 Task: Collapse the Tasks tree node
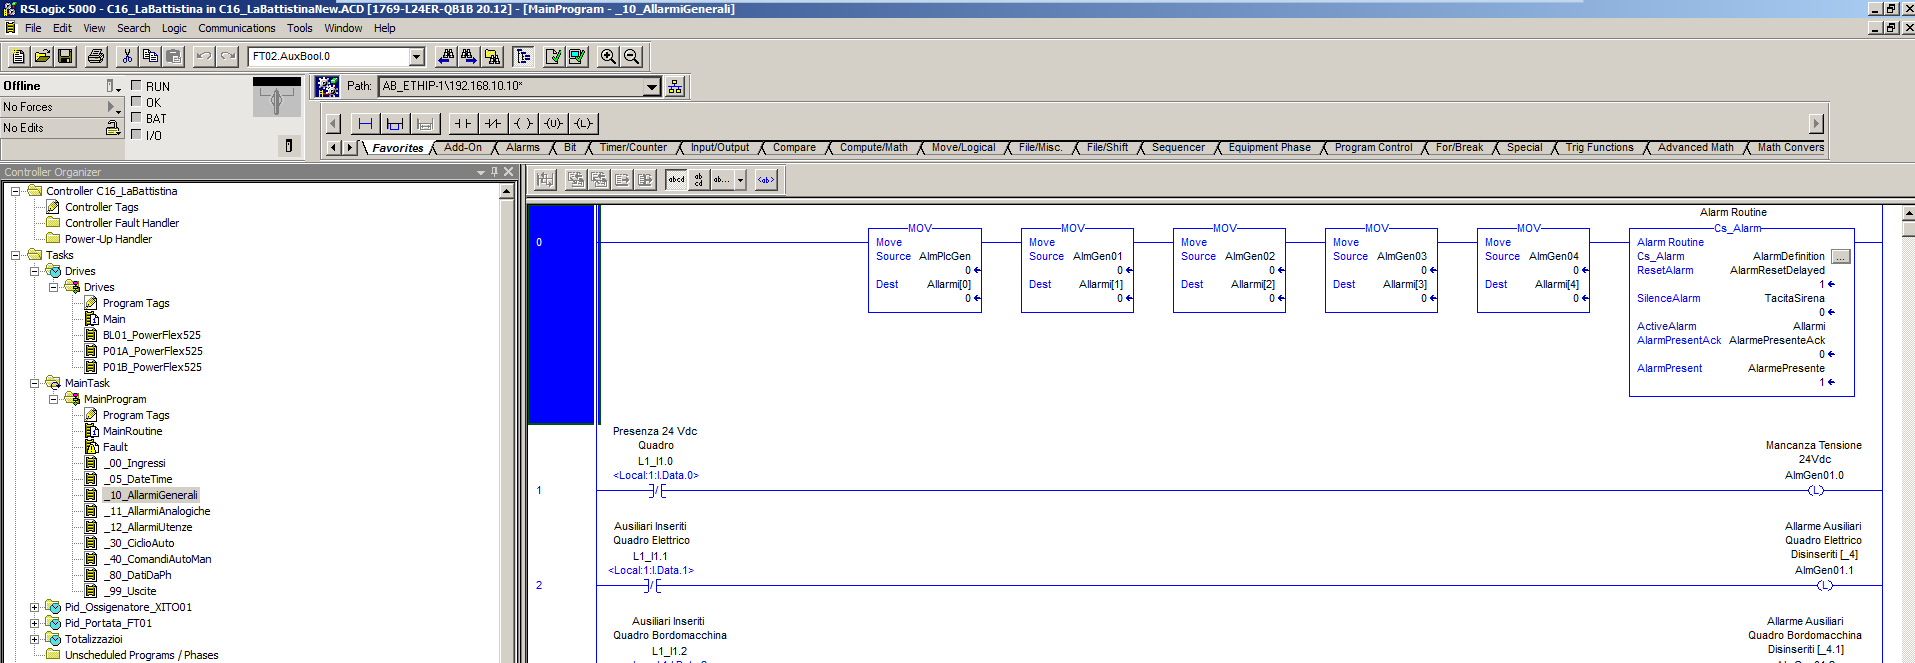pos(16,255)
